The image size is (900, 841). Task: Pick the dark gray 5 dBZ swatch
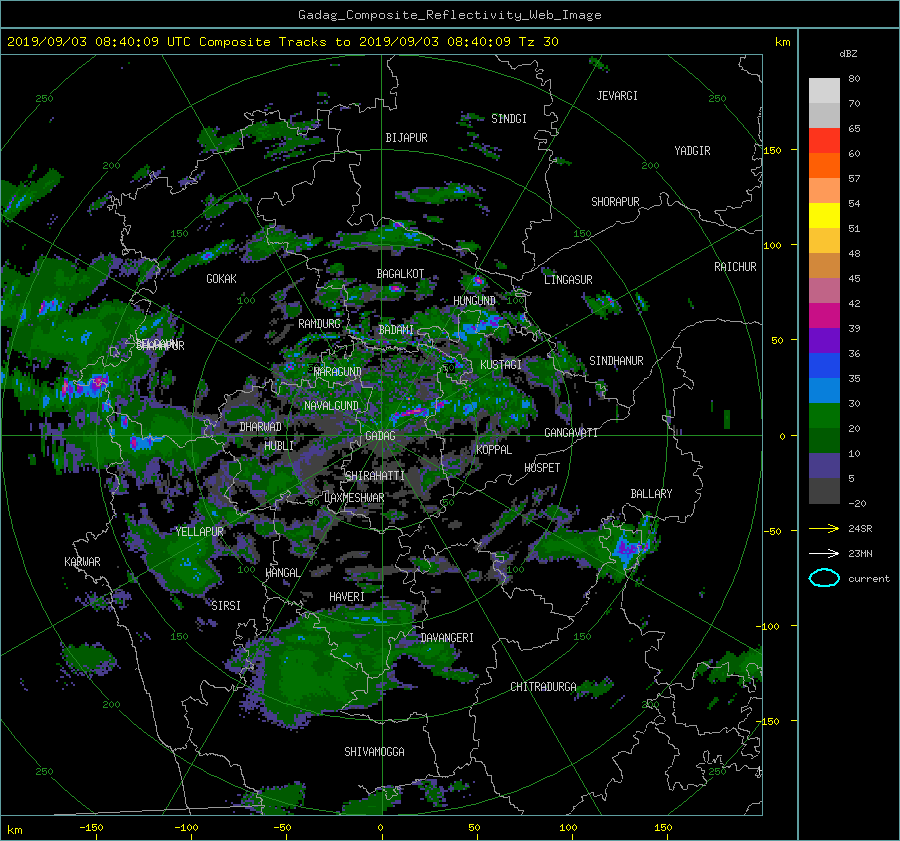(x=824, y=490)
